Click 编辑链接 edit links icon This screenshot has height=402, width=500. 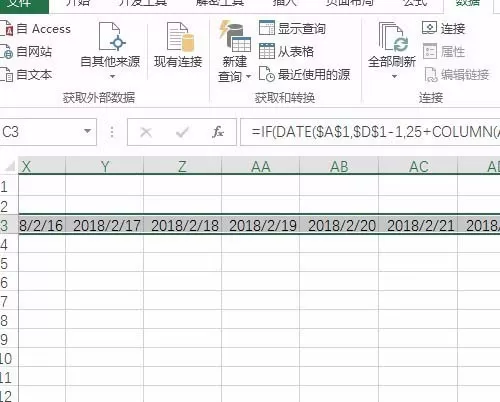pos(430,75)
